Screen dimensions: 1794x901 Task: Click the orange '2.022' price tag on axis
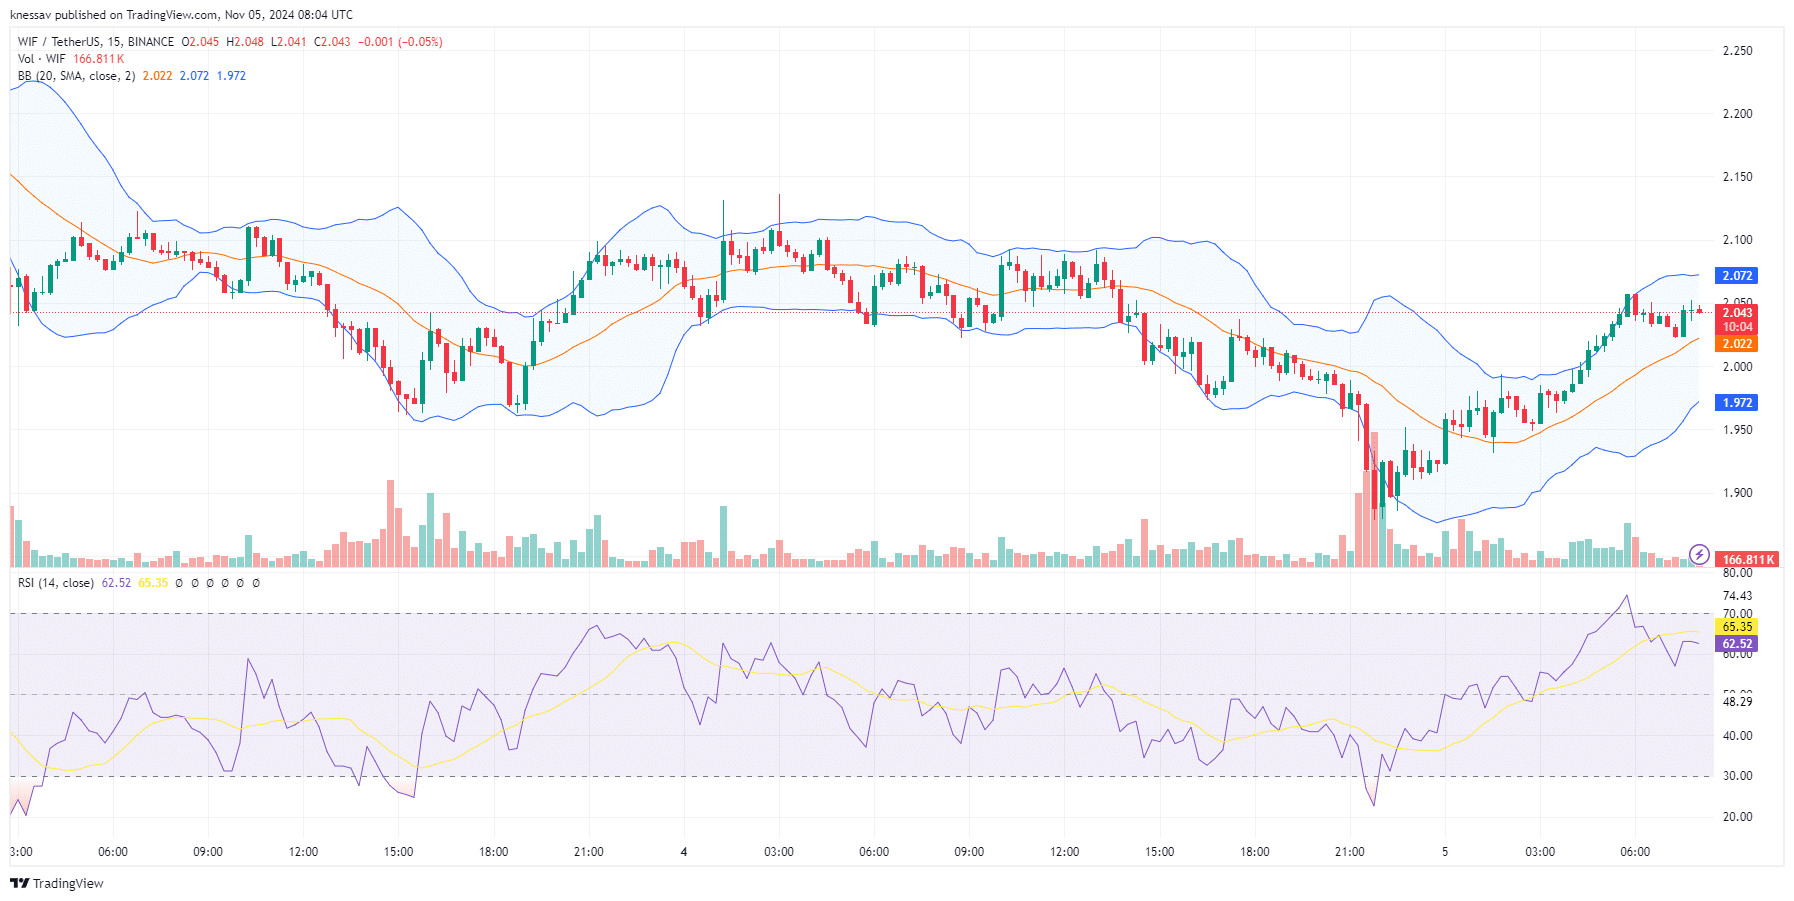pos(1737,344)
